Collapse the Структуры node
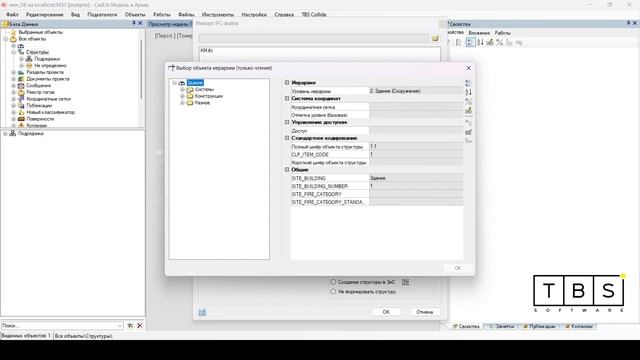The height and width of the screenshot is (360, 640). coord(13,52)
